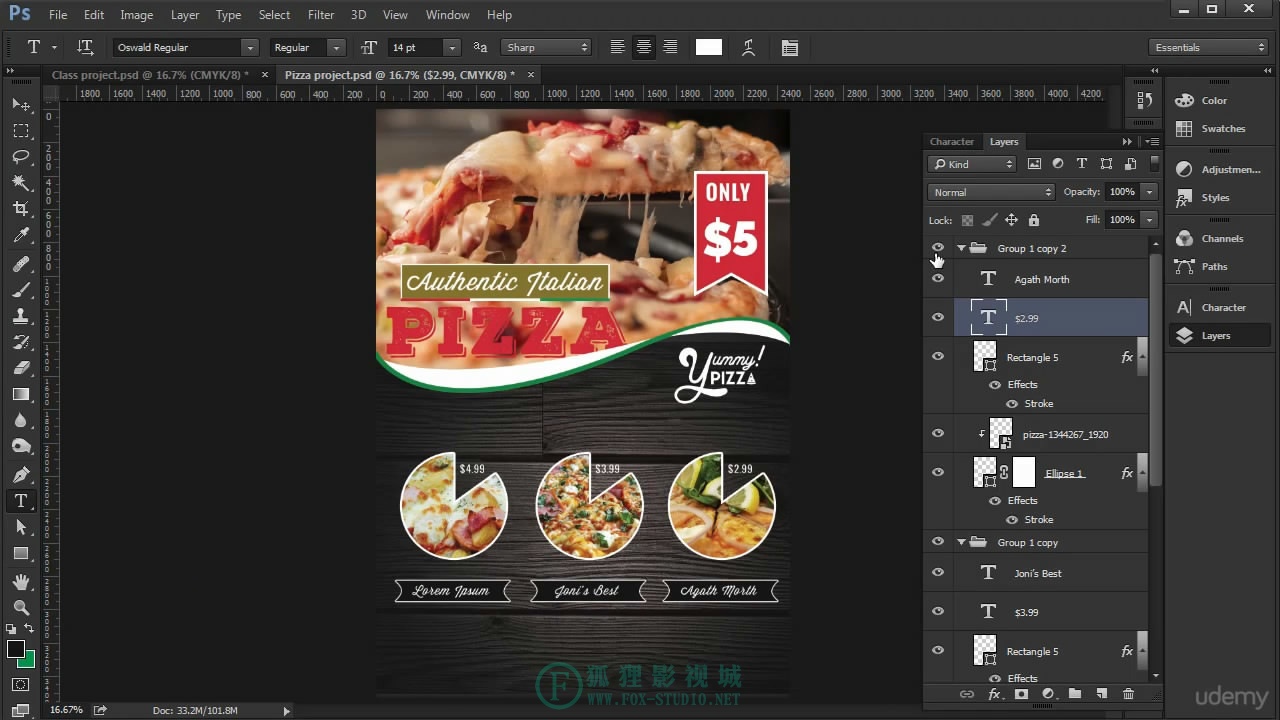Screen dimensions: 1280x720
Task: Select the Zoom tool
Action: pyautogui.click(x=21, y=607)
